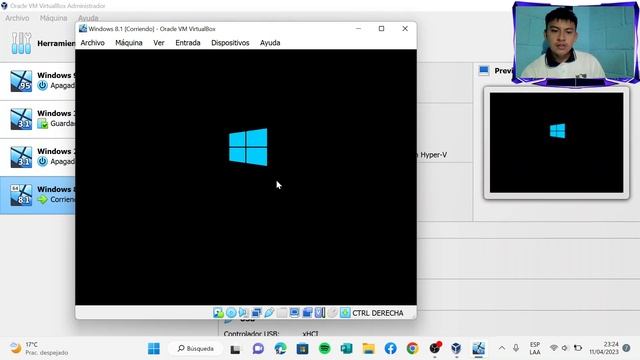This screenshot has width=640, height=360.
Task: Open Máquina menu in VirtualBox Administrador window
Action: [53, 18]
